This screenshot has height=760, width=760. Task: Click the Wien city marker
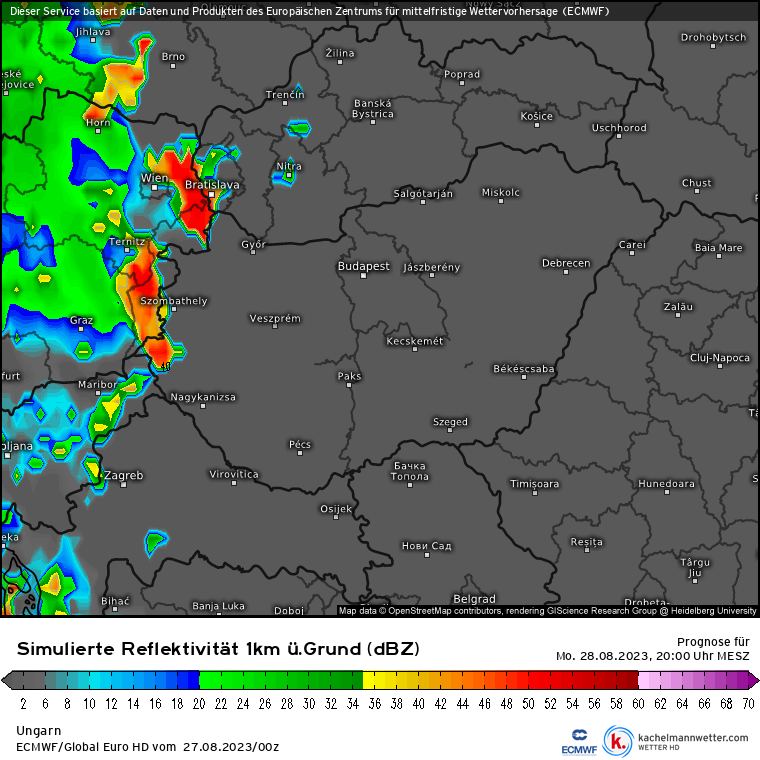pyautogui.click(x=154, y=187)
